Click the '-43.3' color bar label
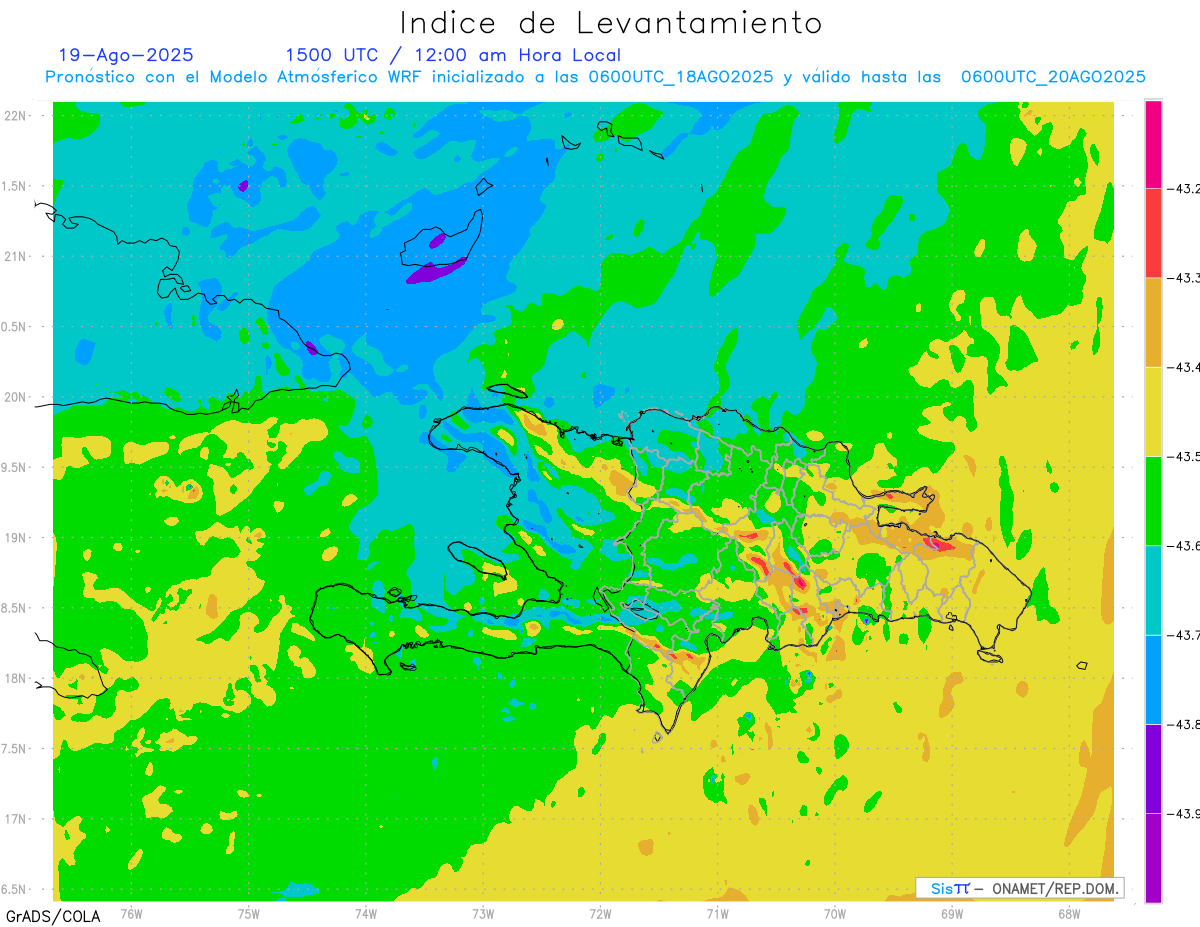 (1185, 278)
